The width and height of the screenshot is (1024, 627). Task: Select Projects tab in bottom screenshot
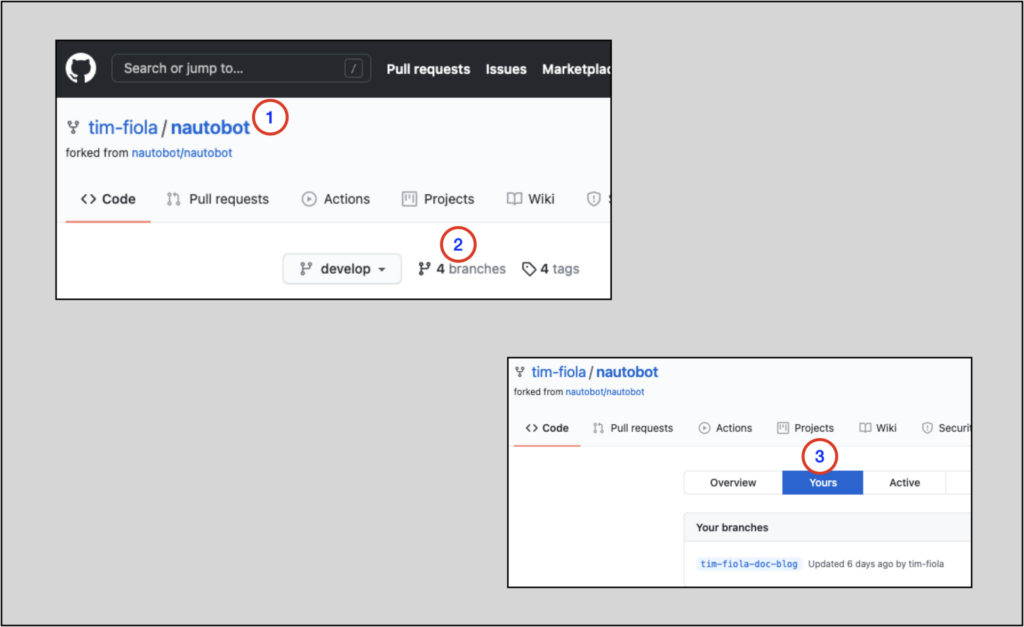[x=805, y=428]
